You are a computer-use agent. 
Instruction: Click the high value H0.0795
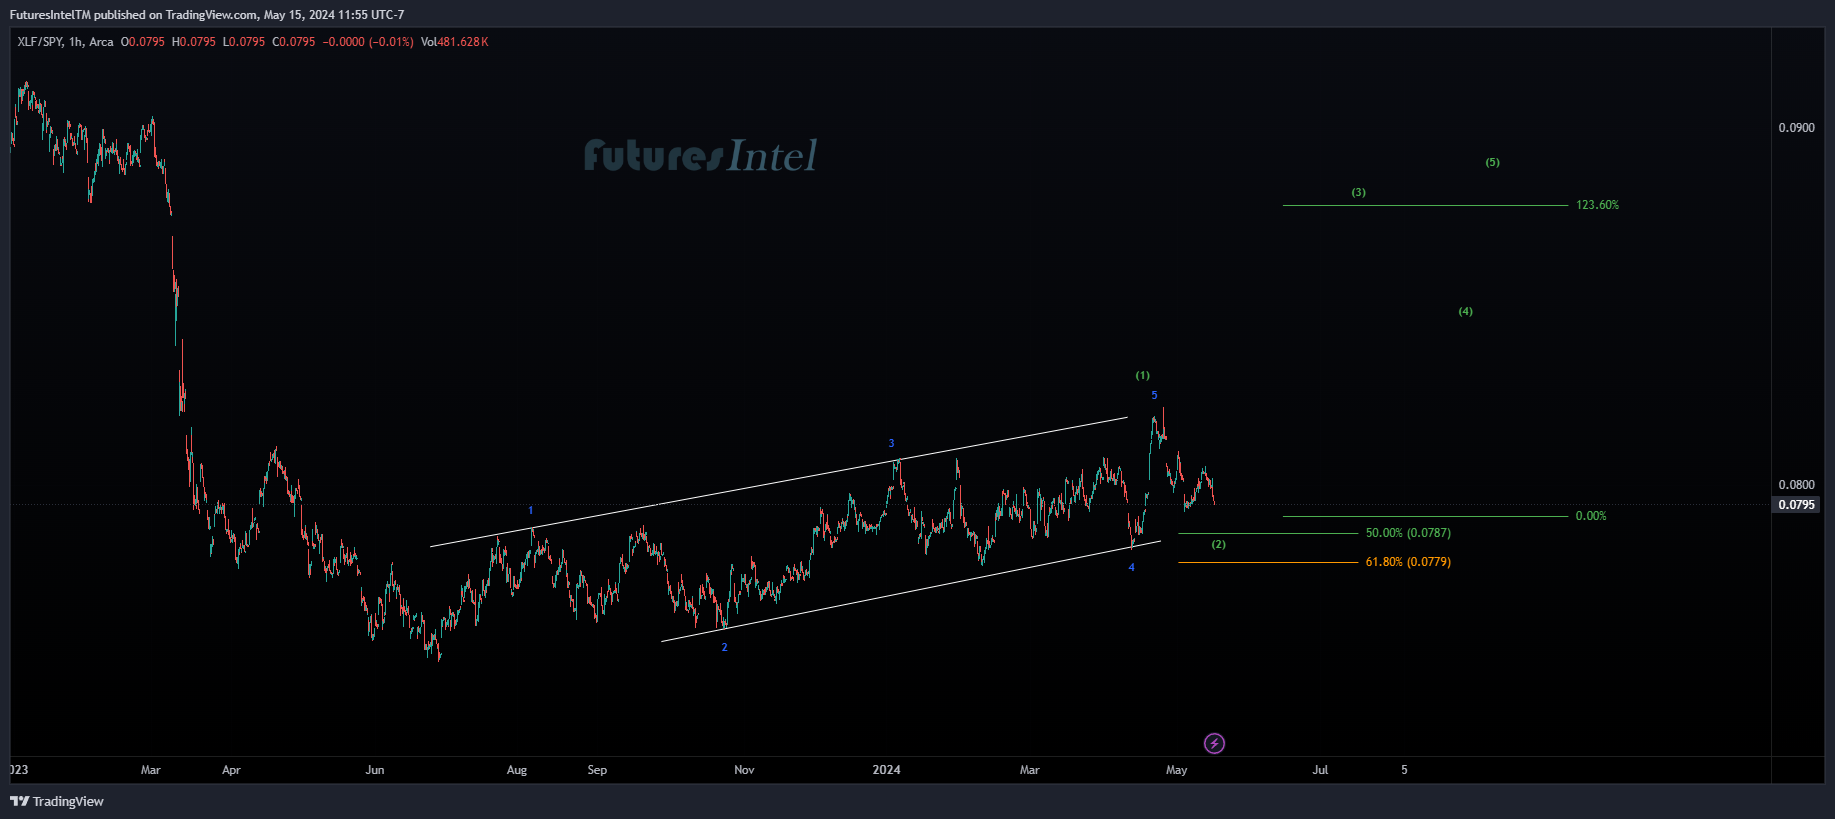click(x=194, y=42)
